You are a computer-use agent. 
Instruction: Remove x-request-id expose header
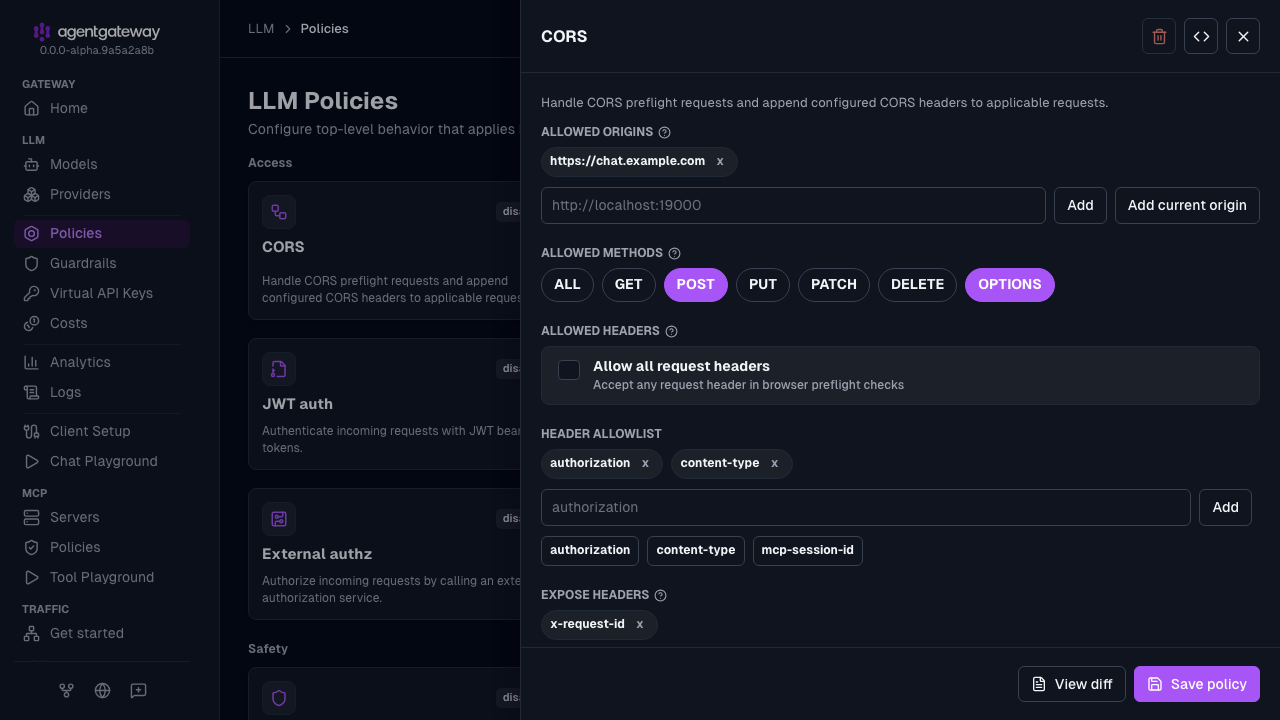click(640, 624)
